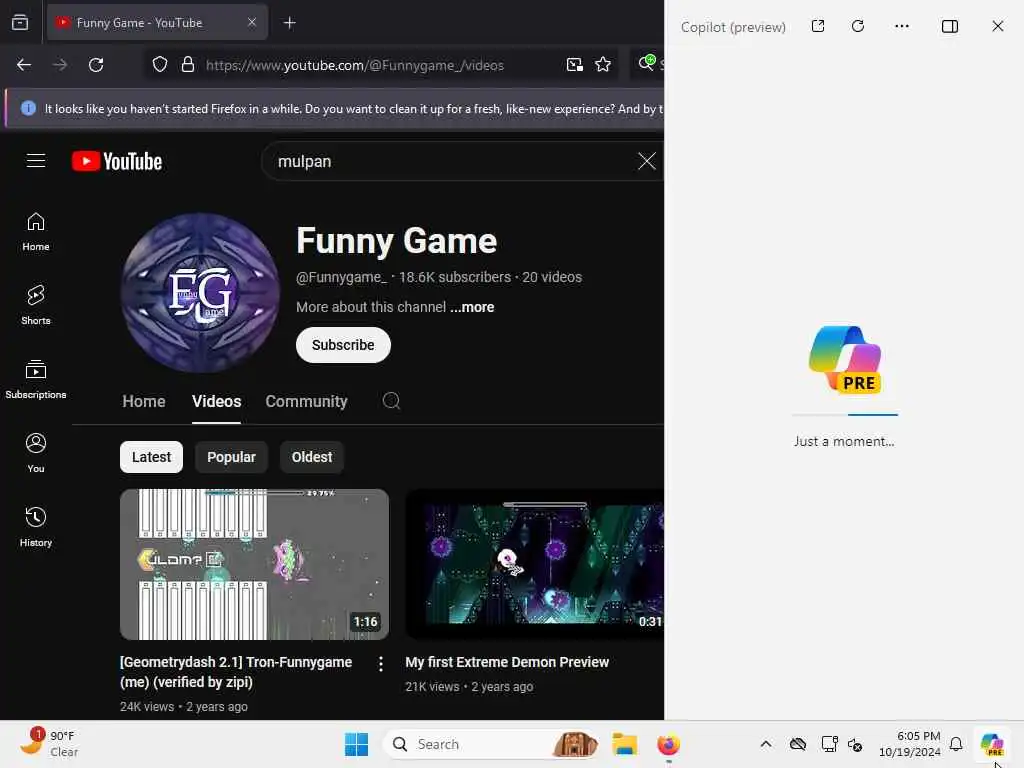The width and height of the screenshot is (1024, 768).
Task: Switch to Firefox in the taskbar
Action: click(668, 744)
